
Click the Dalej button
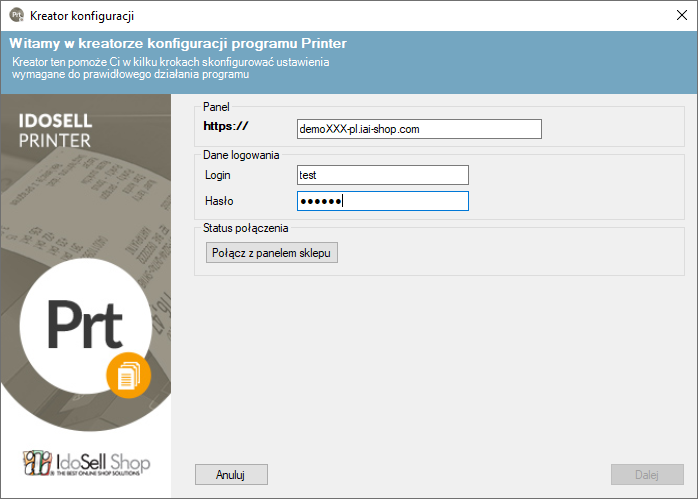(x=647, y=474)
